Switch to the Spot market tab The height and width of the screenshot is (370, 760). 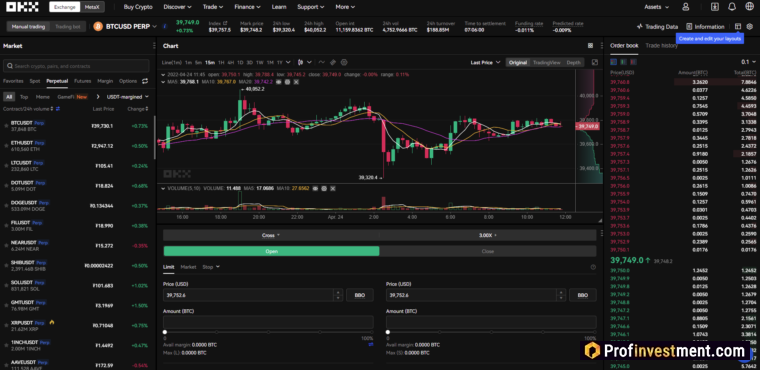pyautogui.click(x=35, y=81)
